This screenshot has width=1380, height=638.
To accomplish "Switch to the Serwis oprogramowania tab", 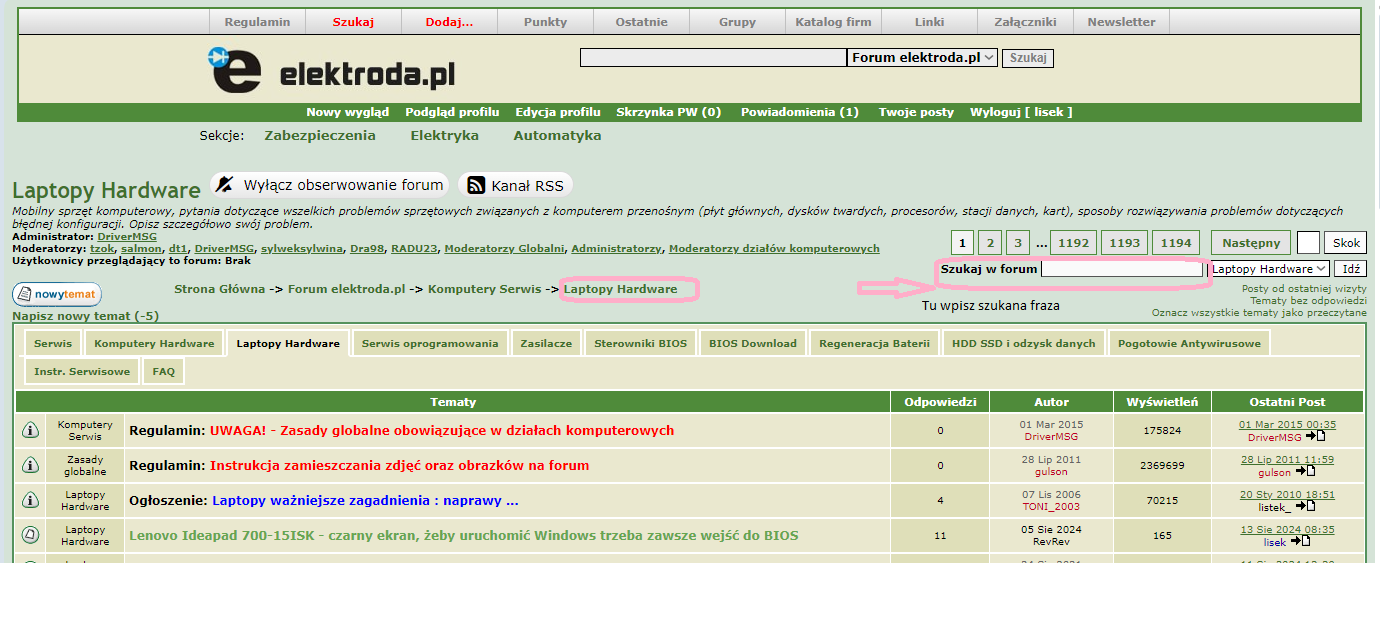I will 430,343.
